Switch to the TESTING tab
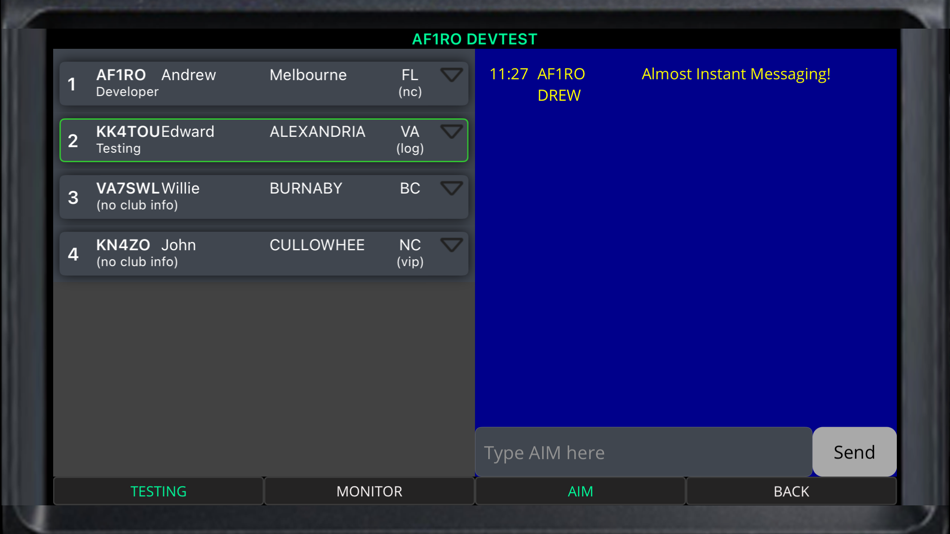The image size is (950, 534). point(159,491)
